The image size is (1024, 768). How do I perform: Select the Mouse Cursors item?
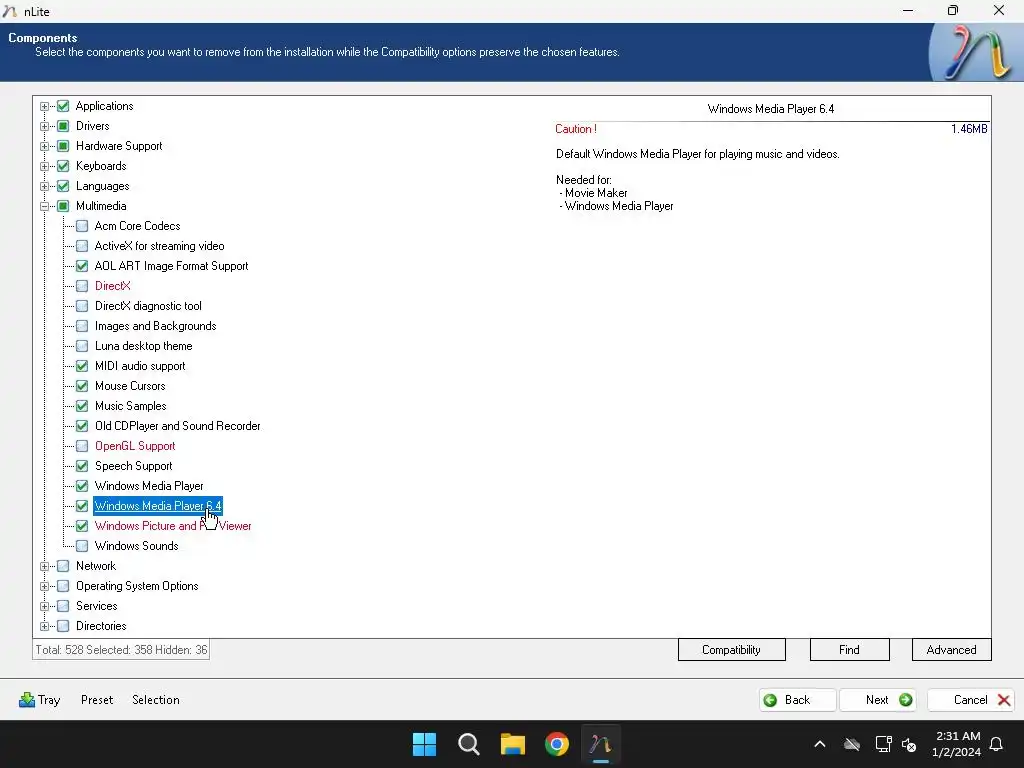(130, 386)
